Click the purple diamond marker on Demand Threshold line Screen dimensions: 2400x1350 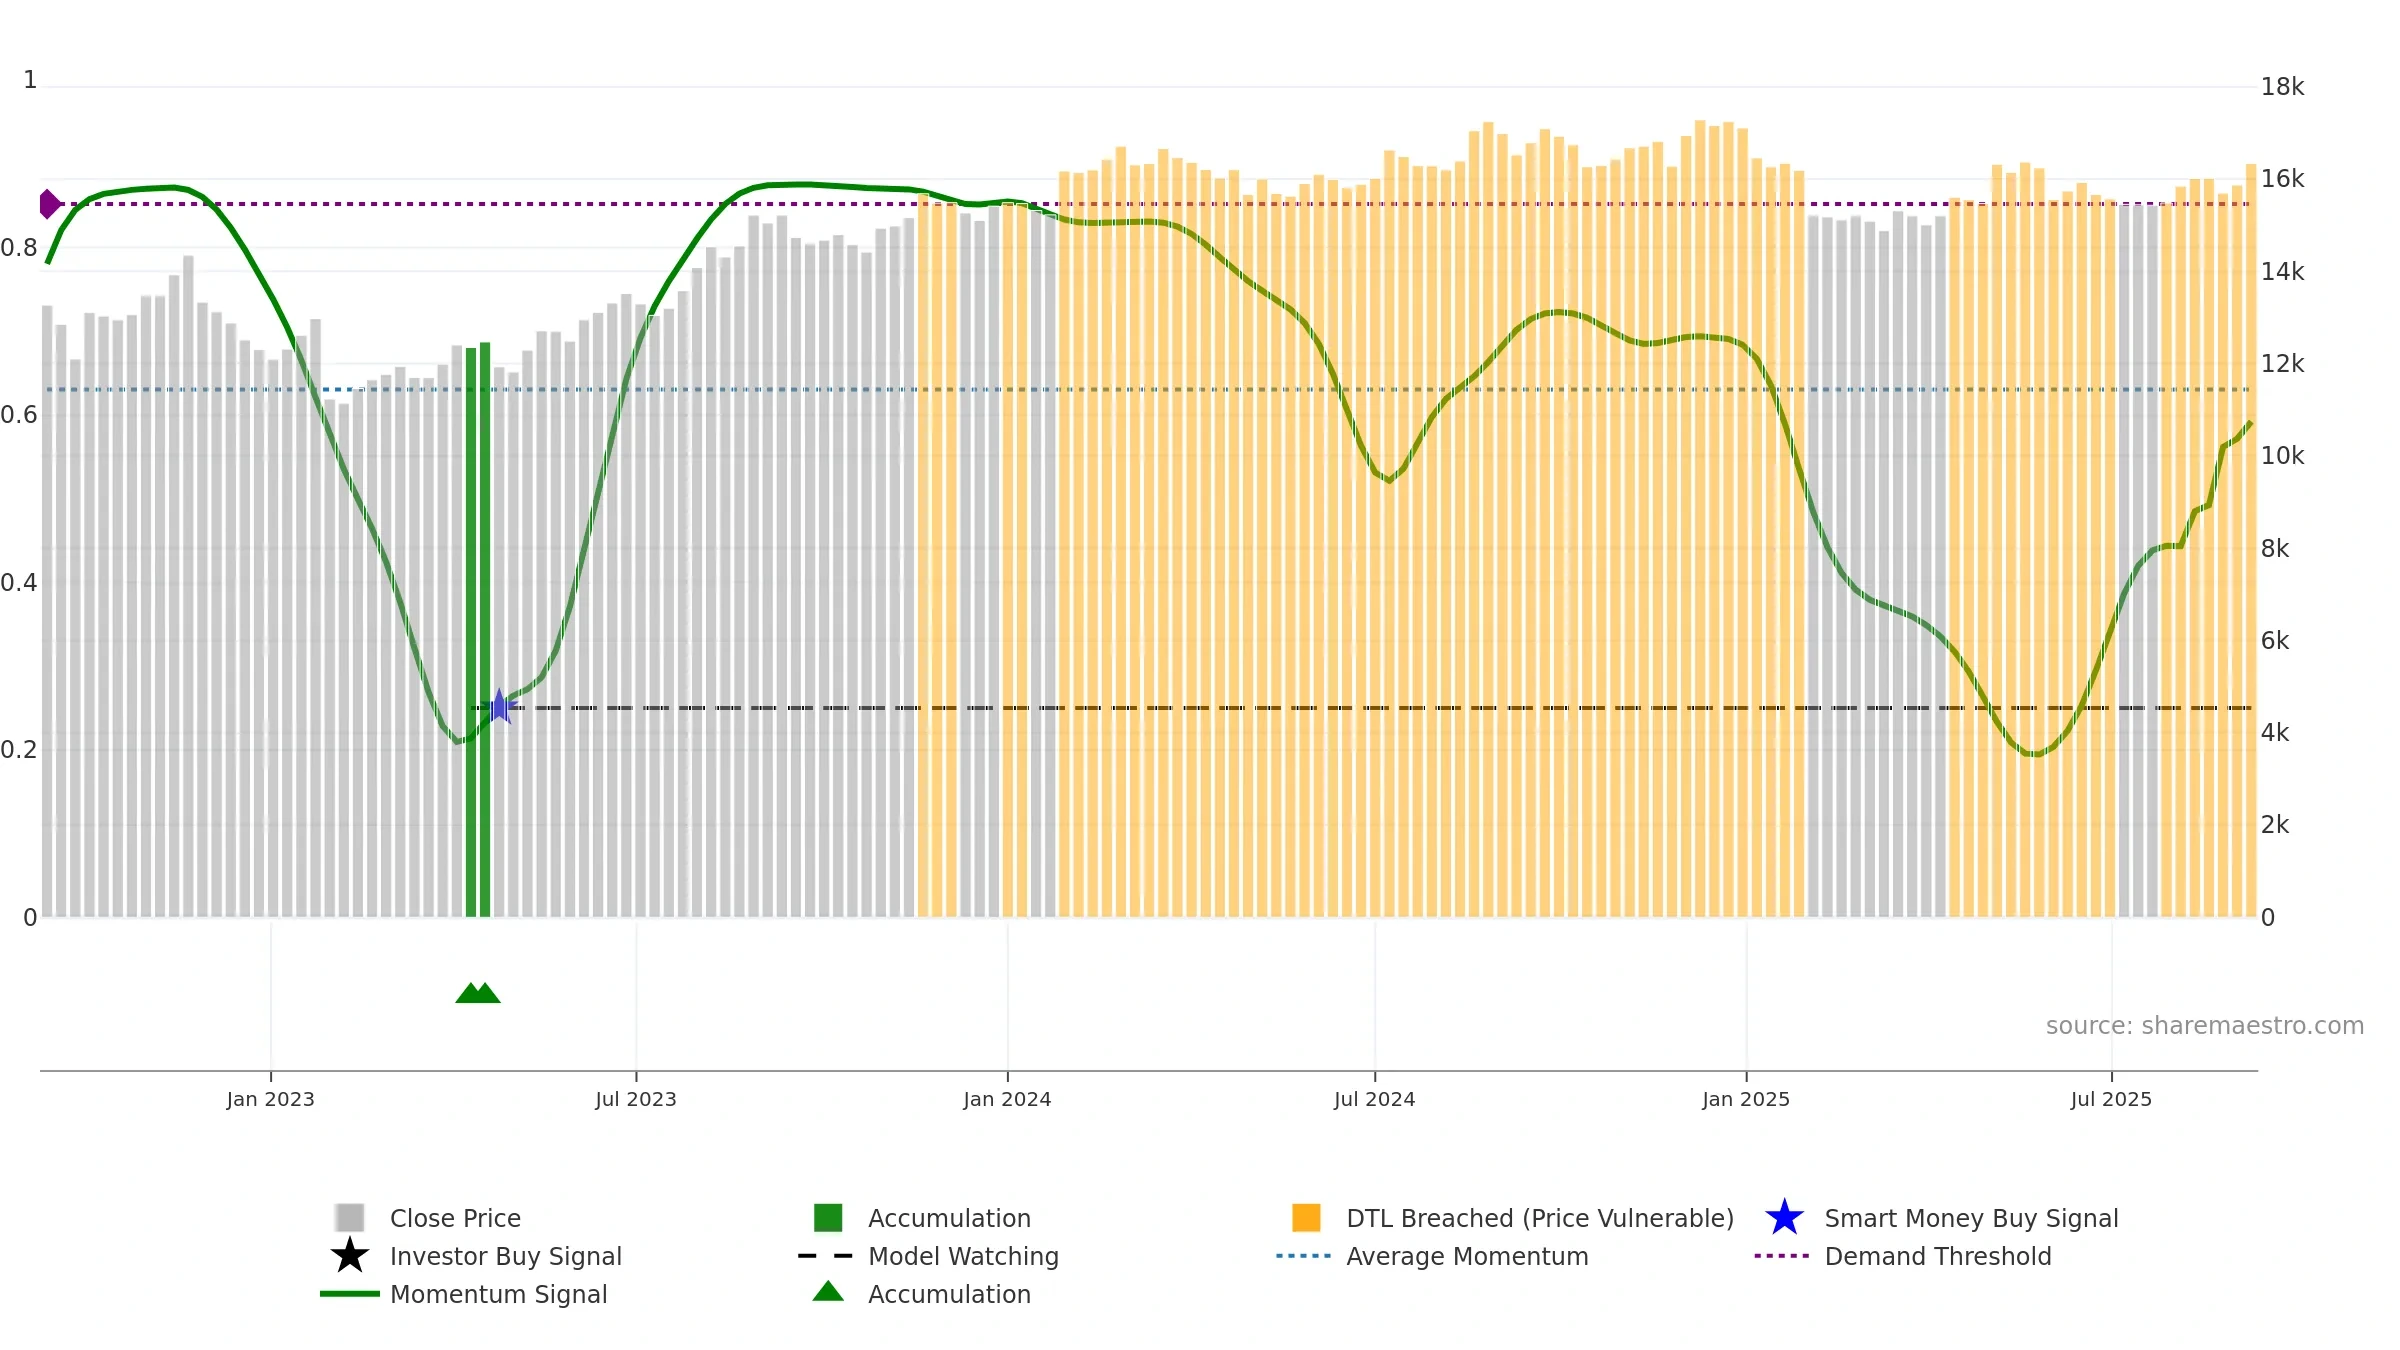[49, 204]
